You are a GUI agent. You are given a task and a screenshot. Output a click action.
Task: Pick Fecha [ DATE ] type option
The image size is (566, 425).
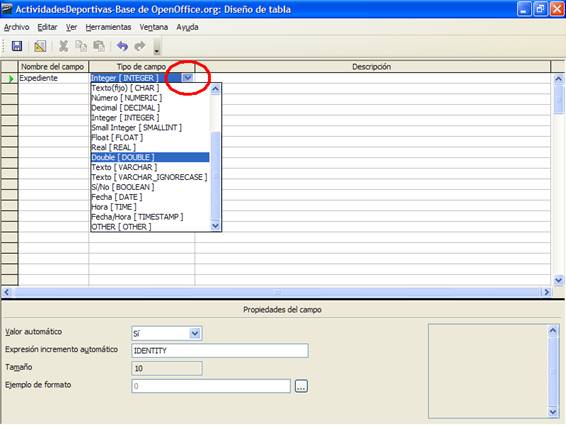tap(117, 197)
